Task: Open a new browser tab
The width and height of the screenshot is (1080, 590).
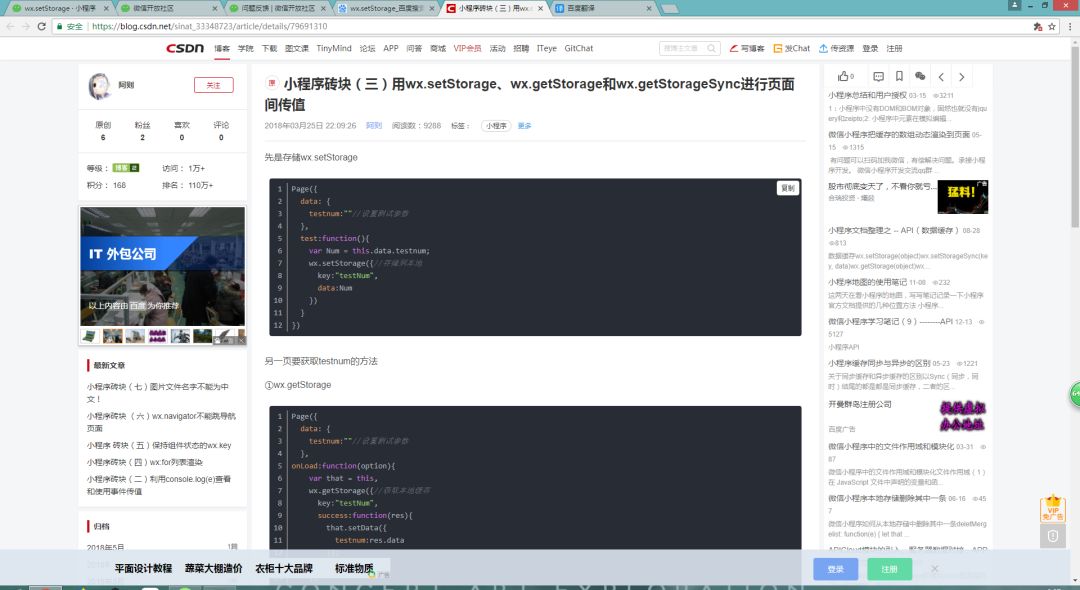Action: (669, 8)
